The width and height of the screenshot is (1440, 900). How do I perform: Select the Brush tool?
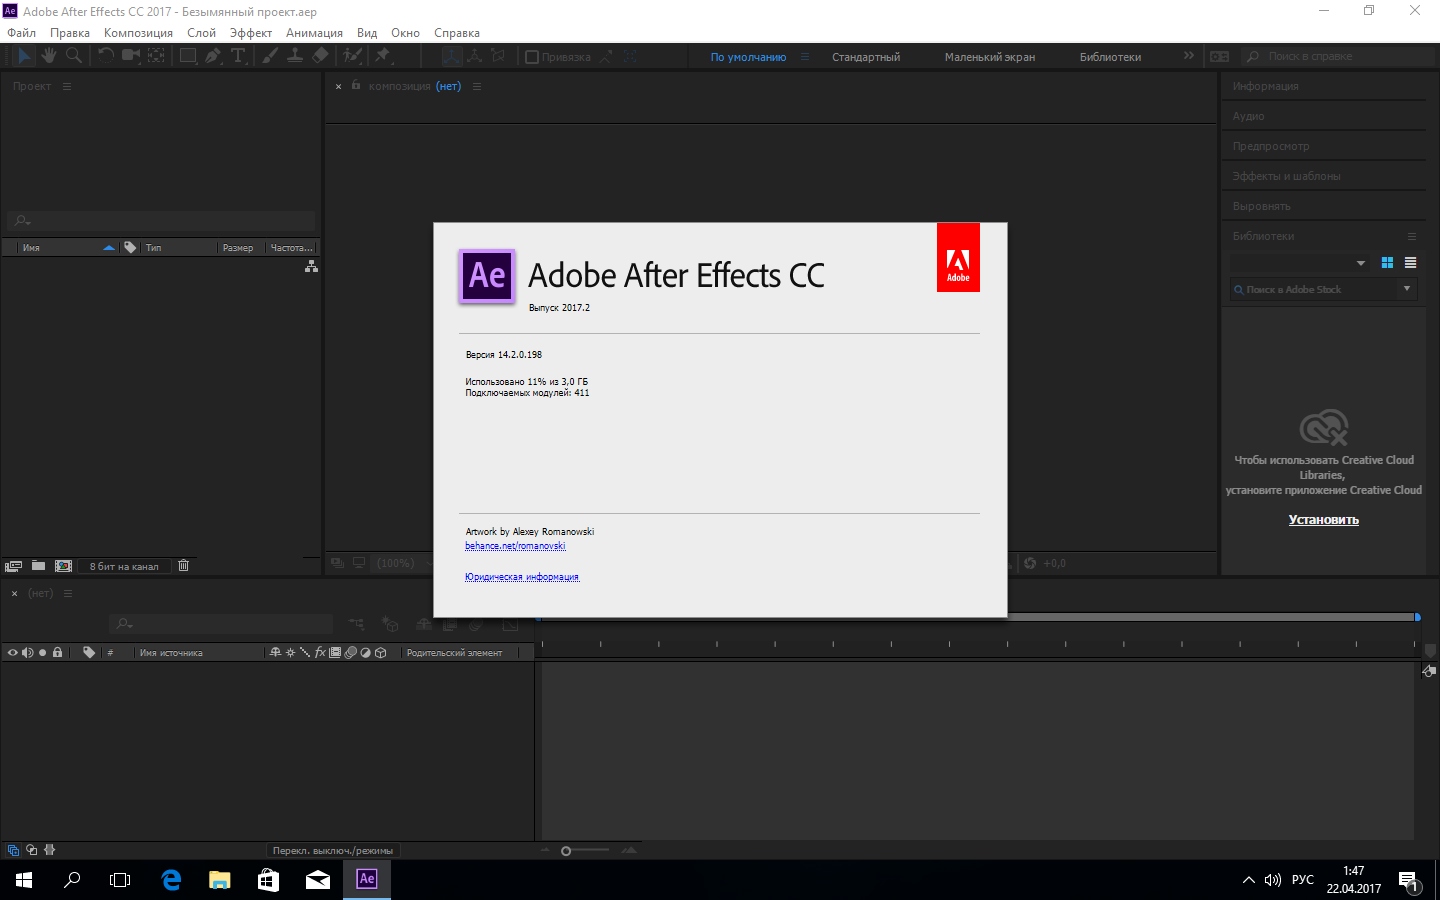coord(270,56)
